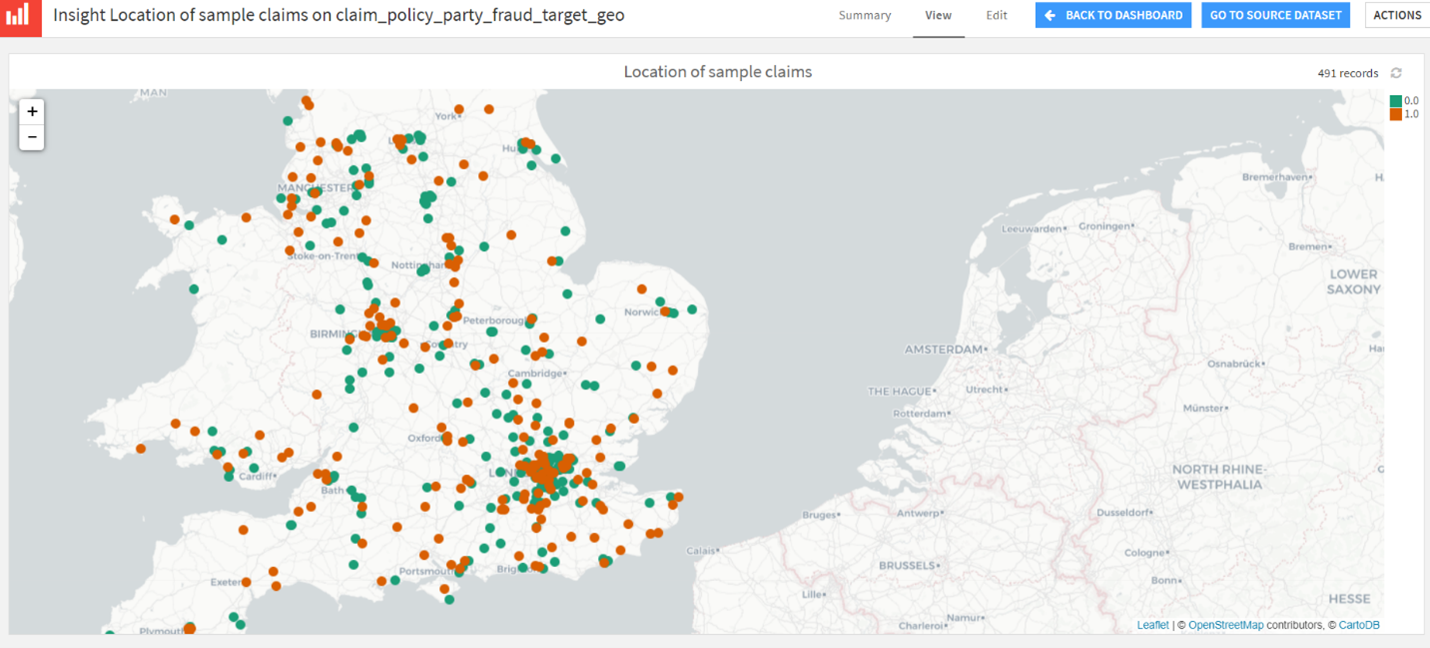Open the CartoDB attribution link
The height and width of the screenshot is (648, 1430).
(x=1359, y=625)
